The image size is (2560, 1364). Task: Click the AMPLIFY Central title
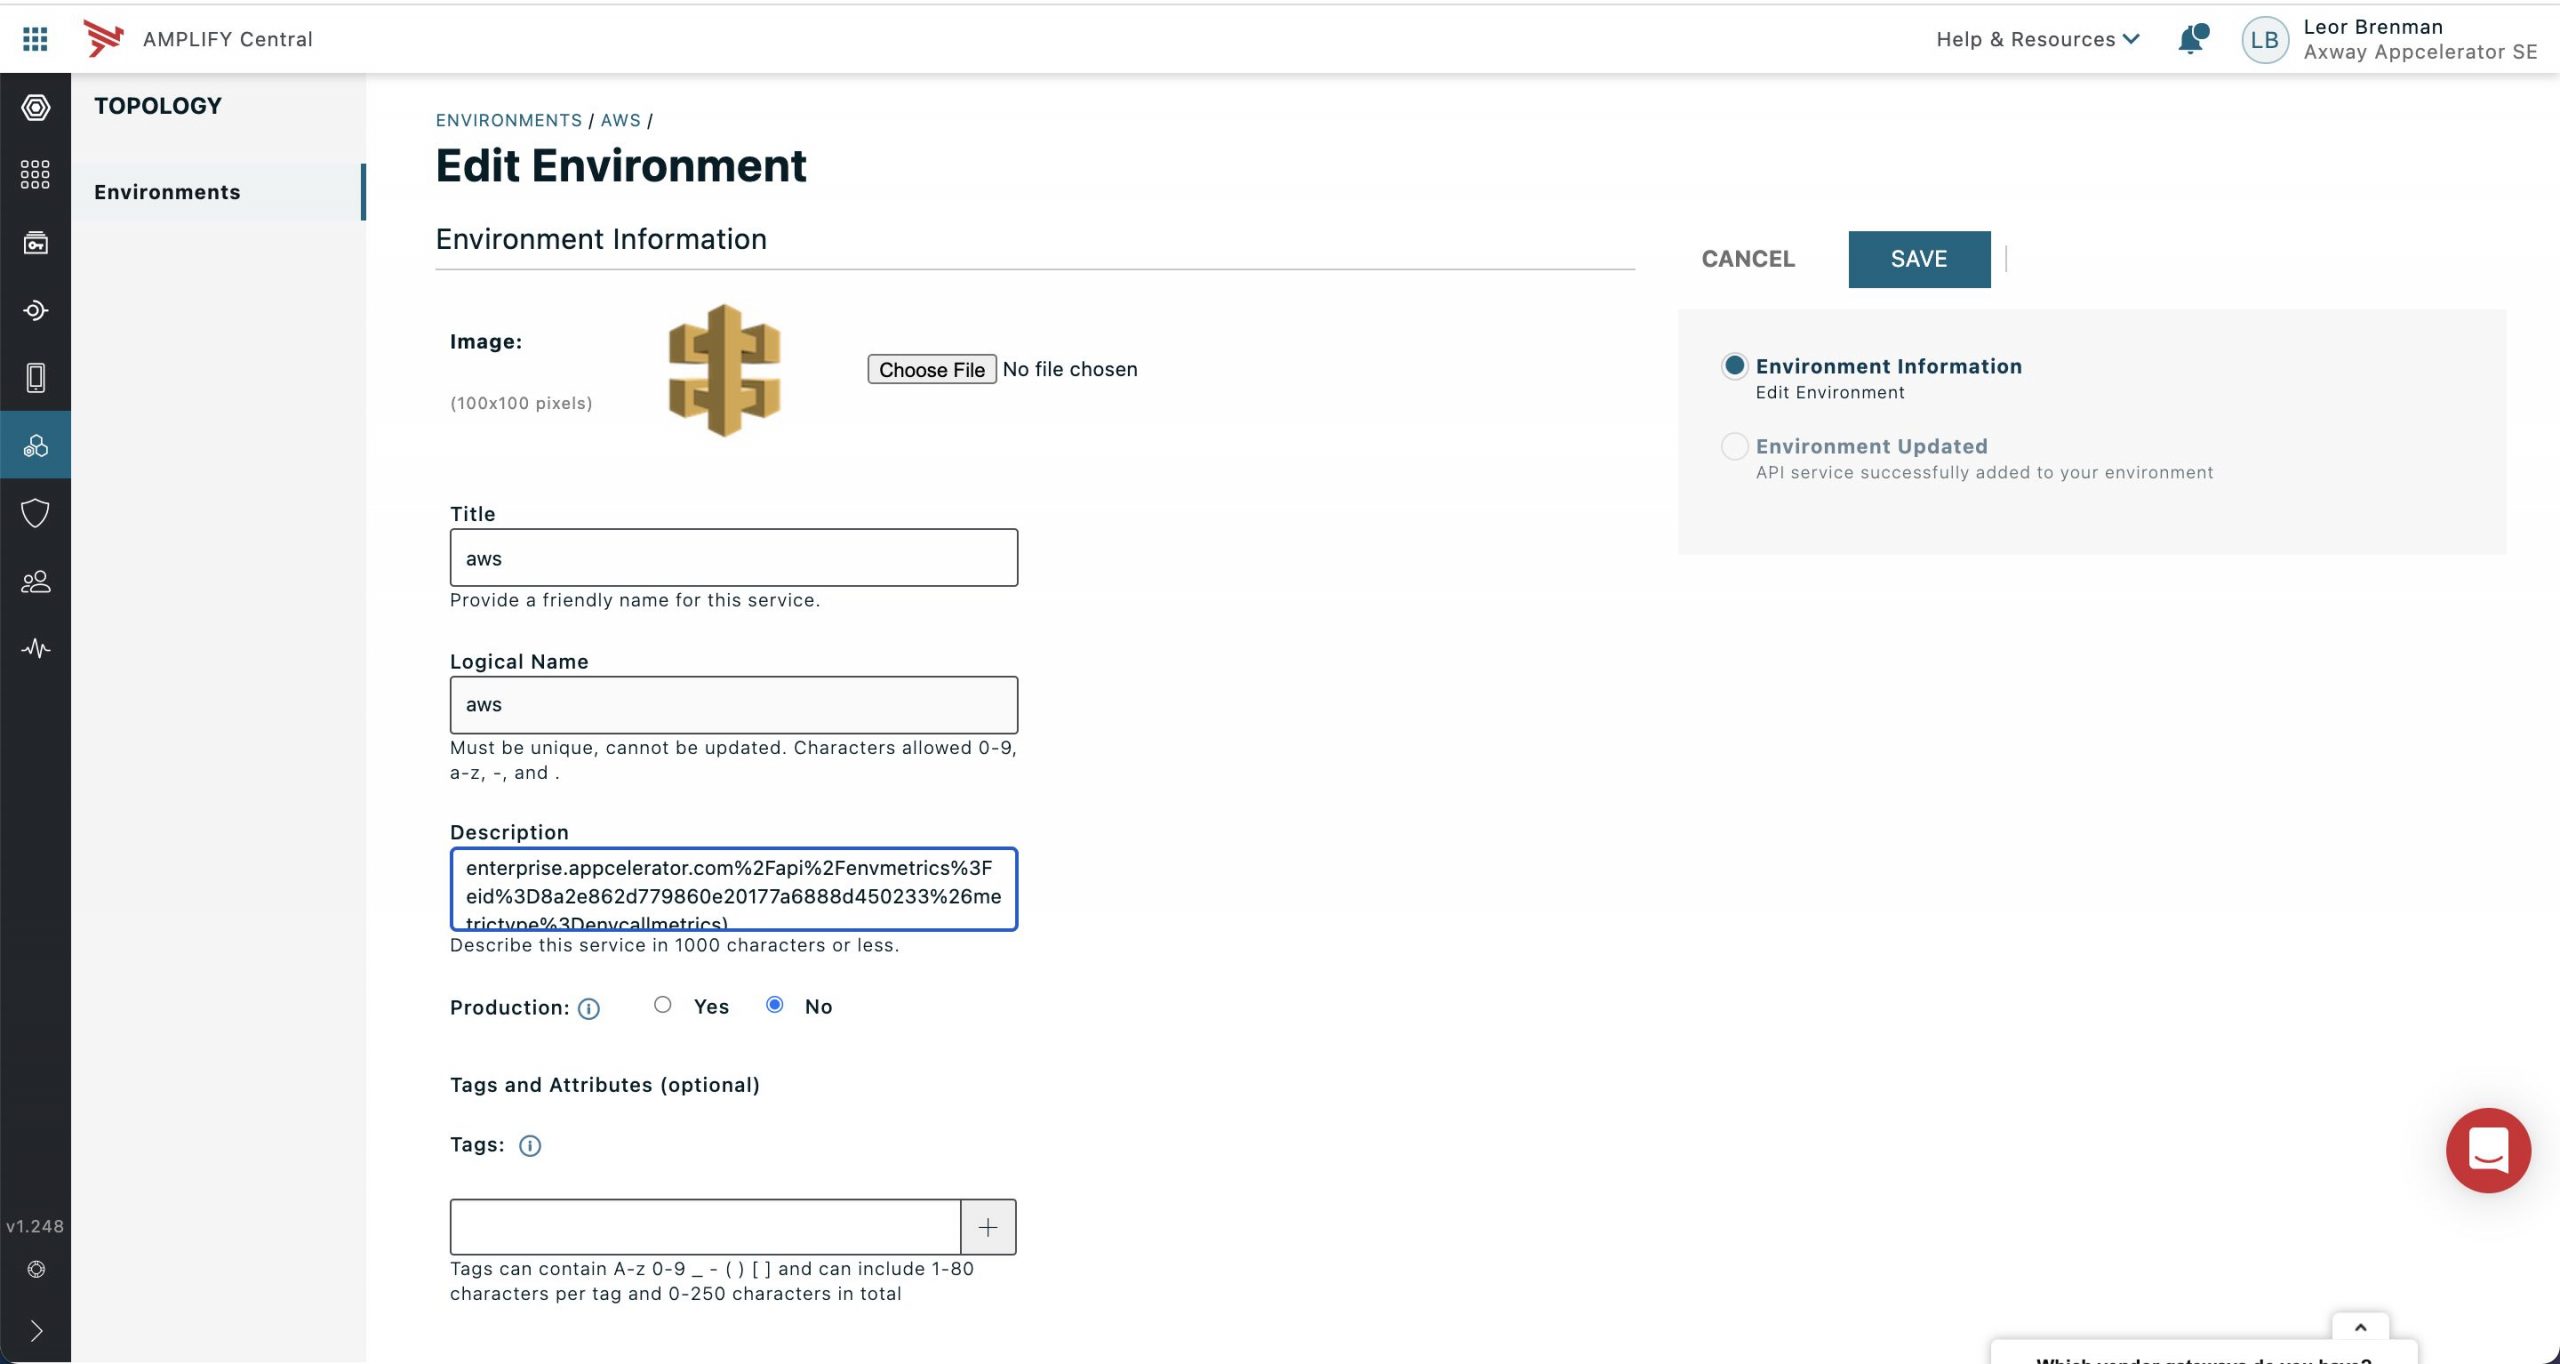(x=227, y=39)
